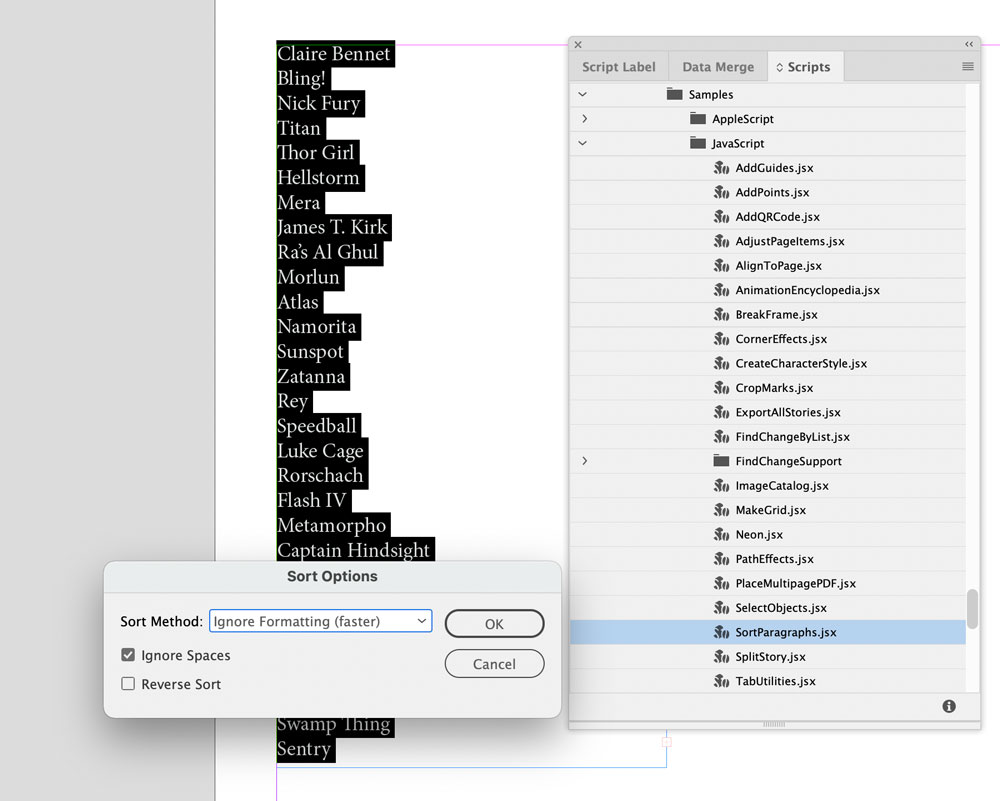Open the Sort Method dropdown
The width and height of the screenshot is (1000, 801).
tap(321, 621)
